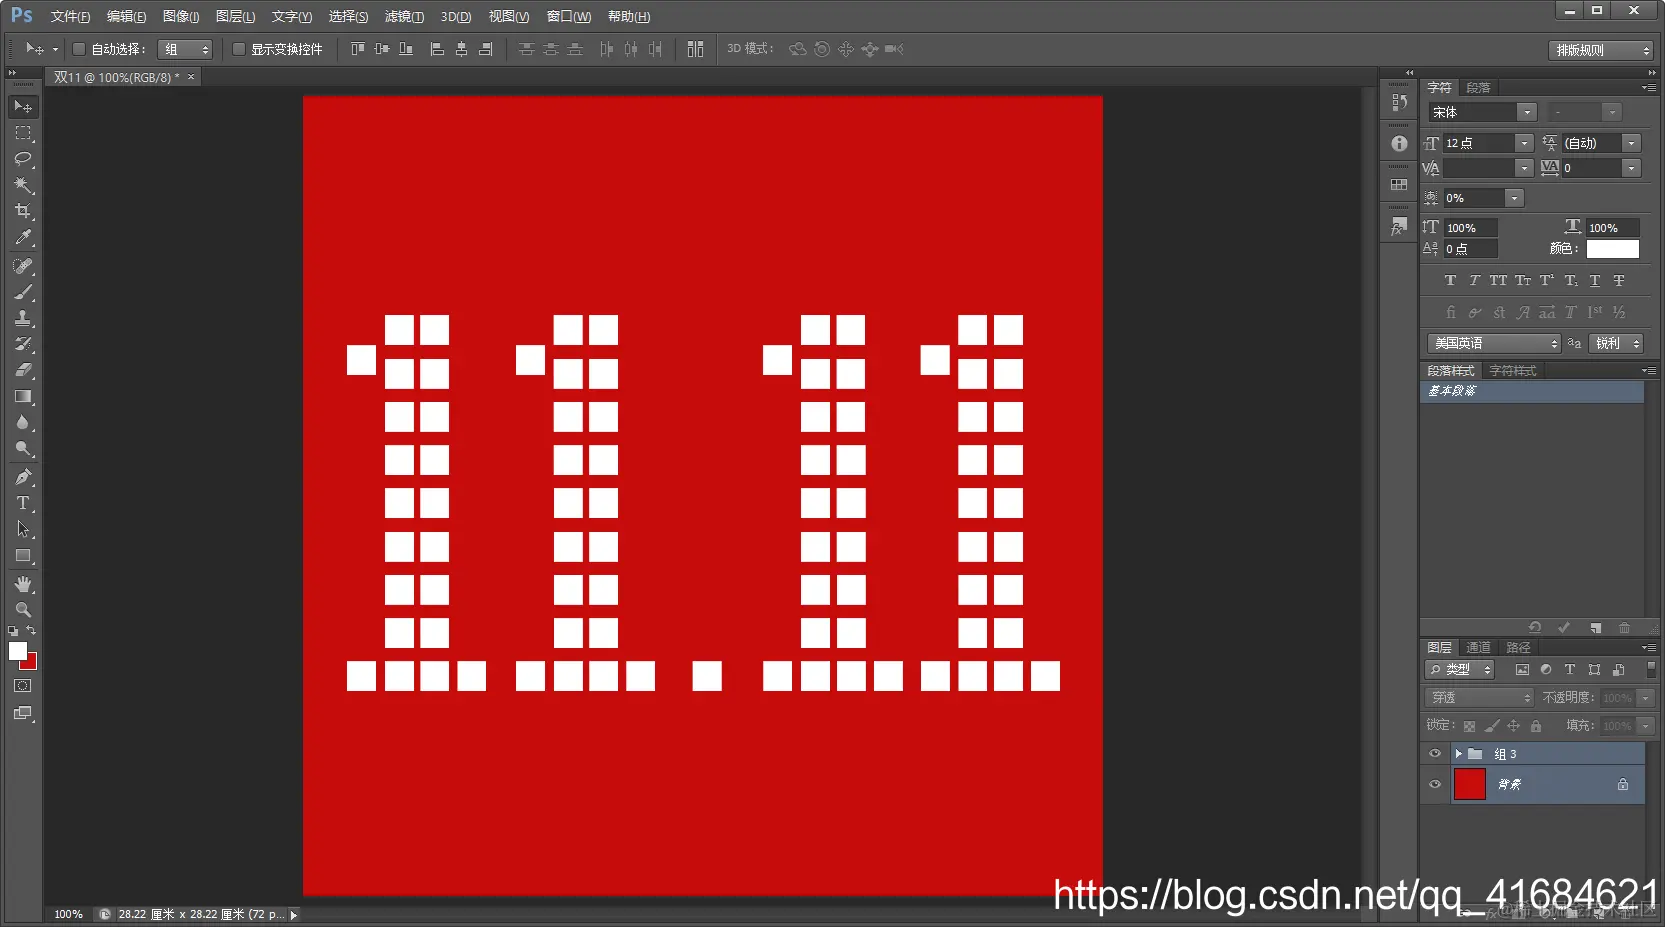Select the Brush tool

pos(23,292)
